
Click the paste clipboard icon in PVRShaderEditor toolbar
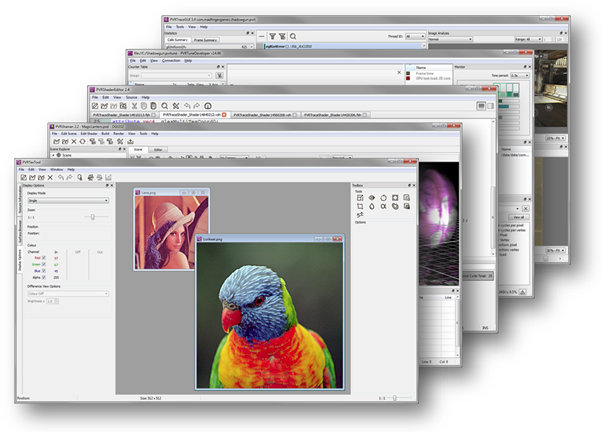[153, 106]
